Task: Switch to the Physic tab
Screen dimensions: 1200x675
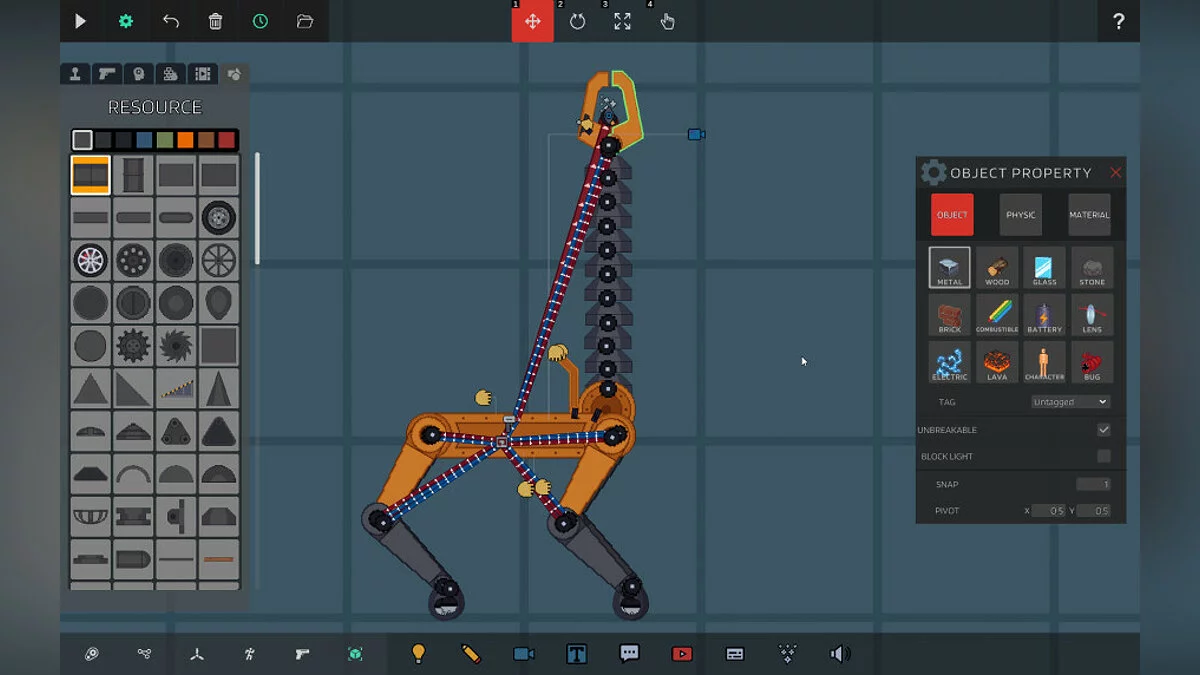Action: point(1019,215)
